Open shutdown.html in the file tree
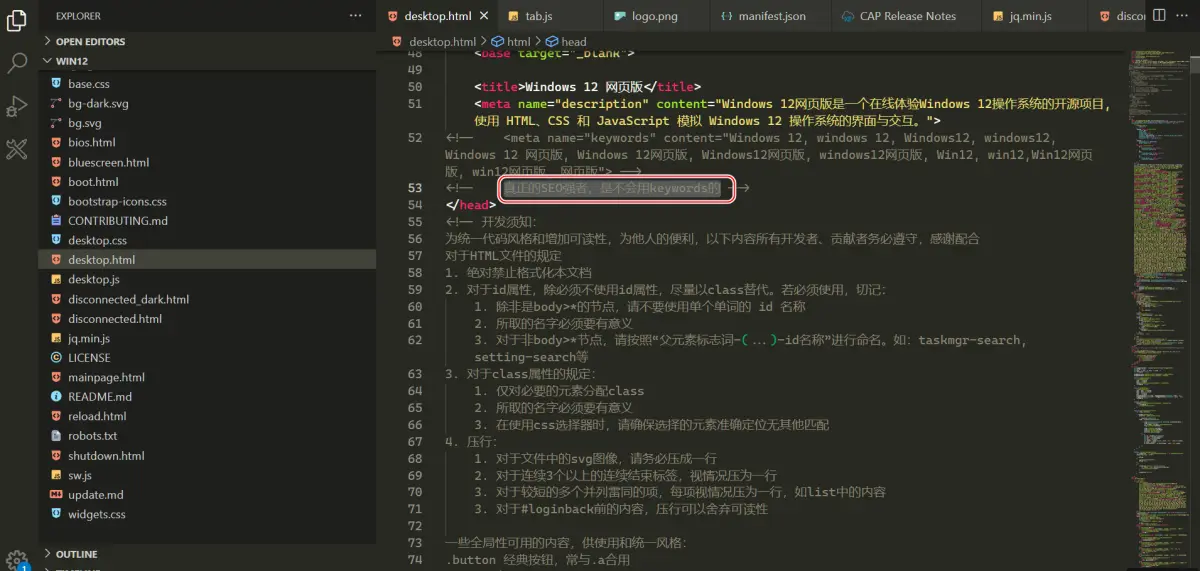The image size is (1200, 571). tap(106, 456)
